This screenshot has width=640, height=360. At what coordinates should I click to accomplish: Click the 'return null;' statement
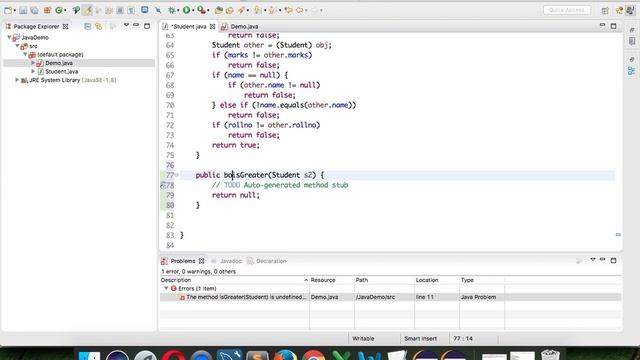[236, 195]
